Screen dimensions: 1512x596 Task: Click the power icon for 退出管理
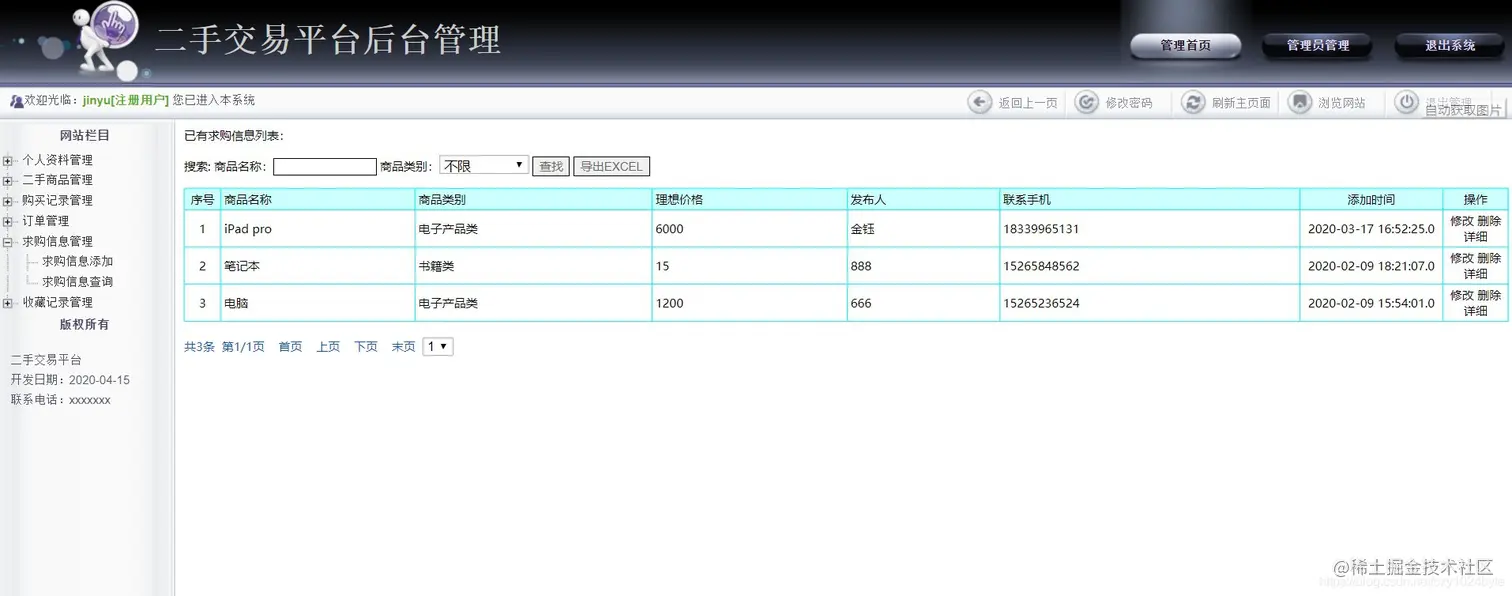[1407, 102]
